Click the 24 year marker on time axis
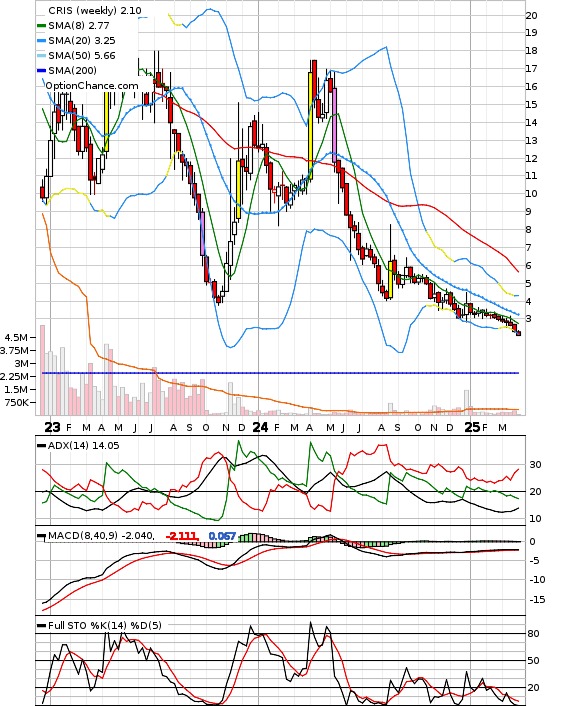Viewport: 566px width, 706px height. click(260, 427)
